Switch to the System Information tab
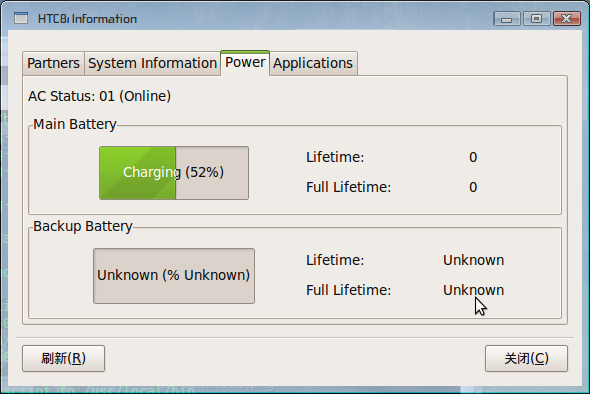 click(152, 63)
